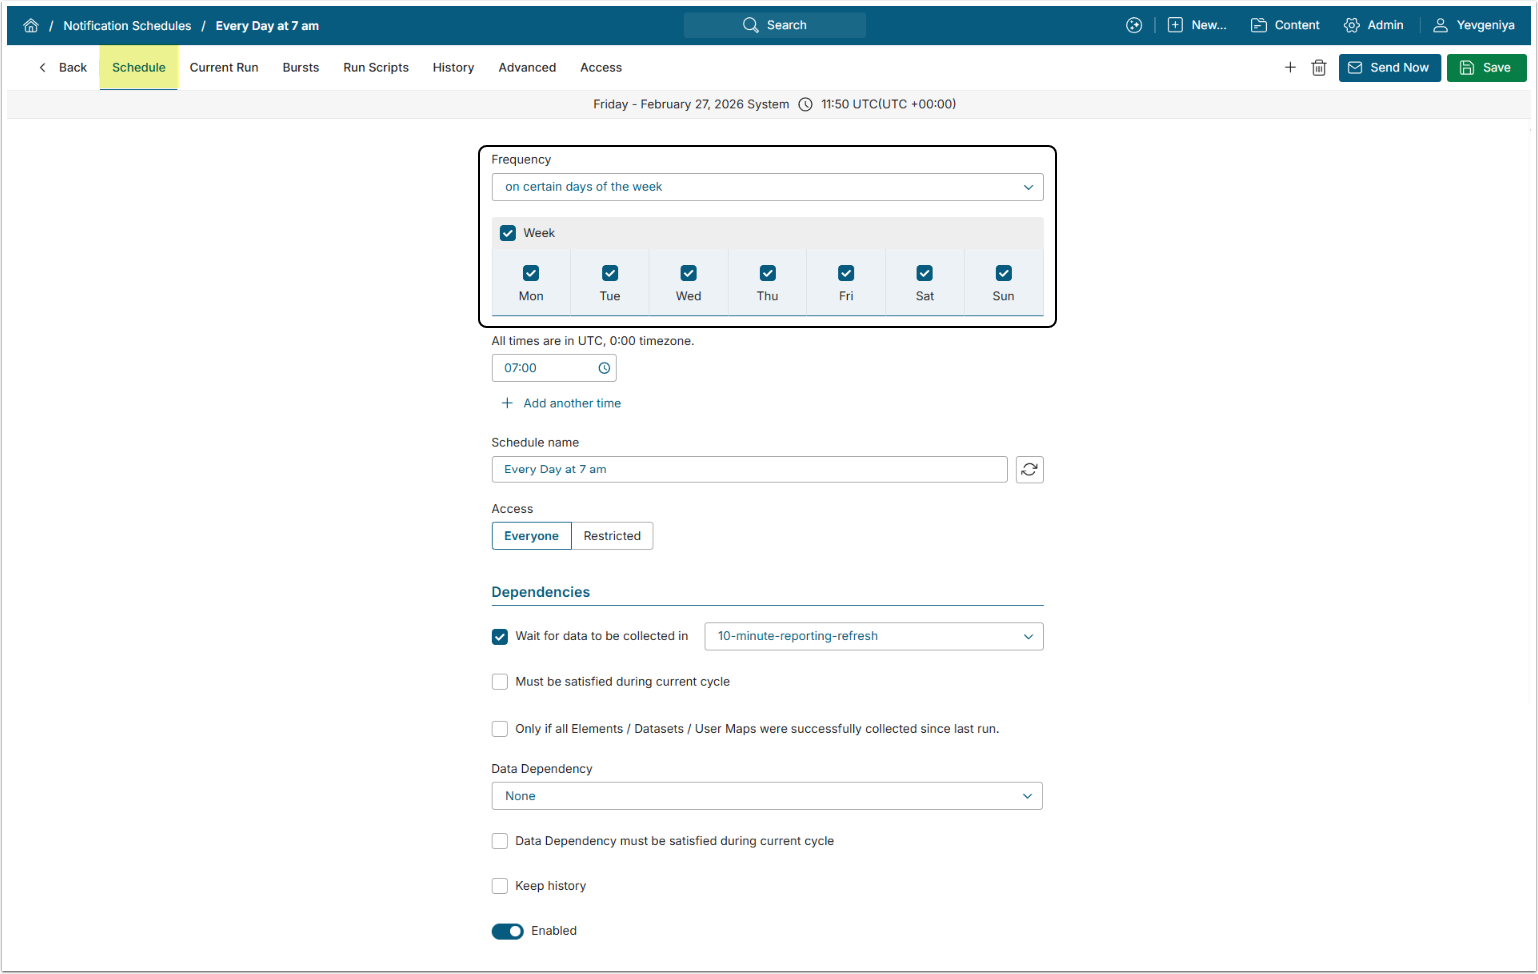Switch to the Bursts tab
The height and width of the screenshot is (974, 1538).
[301, 68]
